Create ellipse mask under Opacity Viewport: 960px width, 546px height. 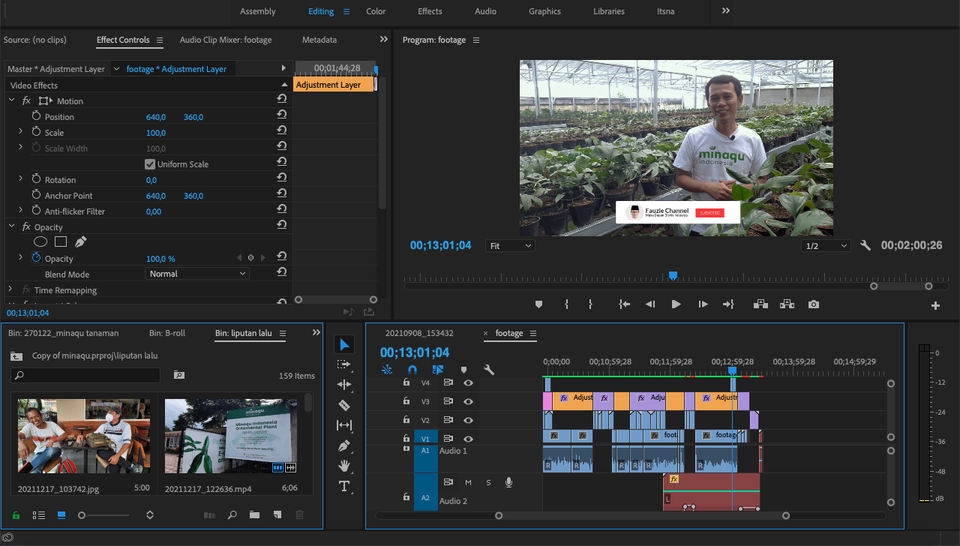(x=40, y=242)
